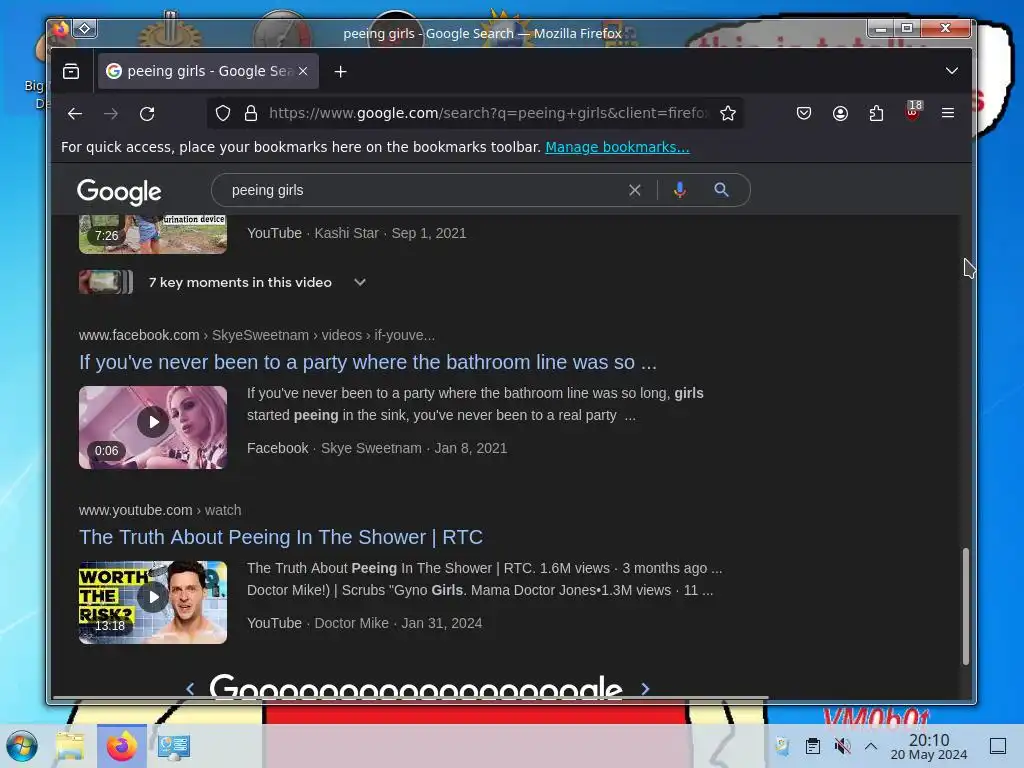Click 'Doctor Mike' source text

click(x=351, y=623)
